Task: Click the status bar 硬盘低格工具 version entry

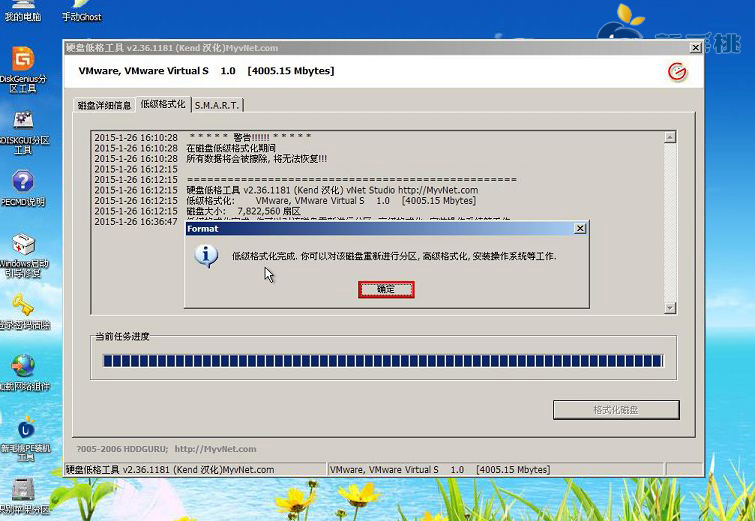Action: click(x=195, y=469)
